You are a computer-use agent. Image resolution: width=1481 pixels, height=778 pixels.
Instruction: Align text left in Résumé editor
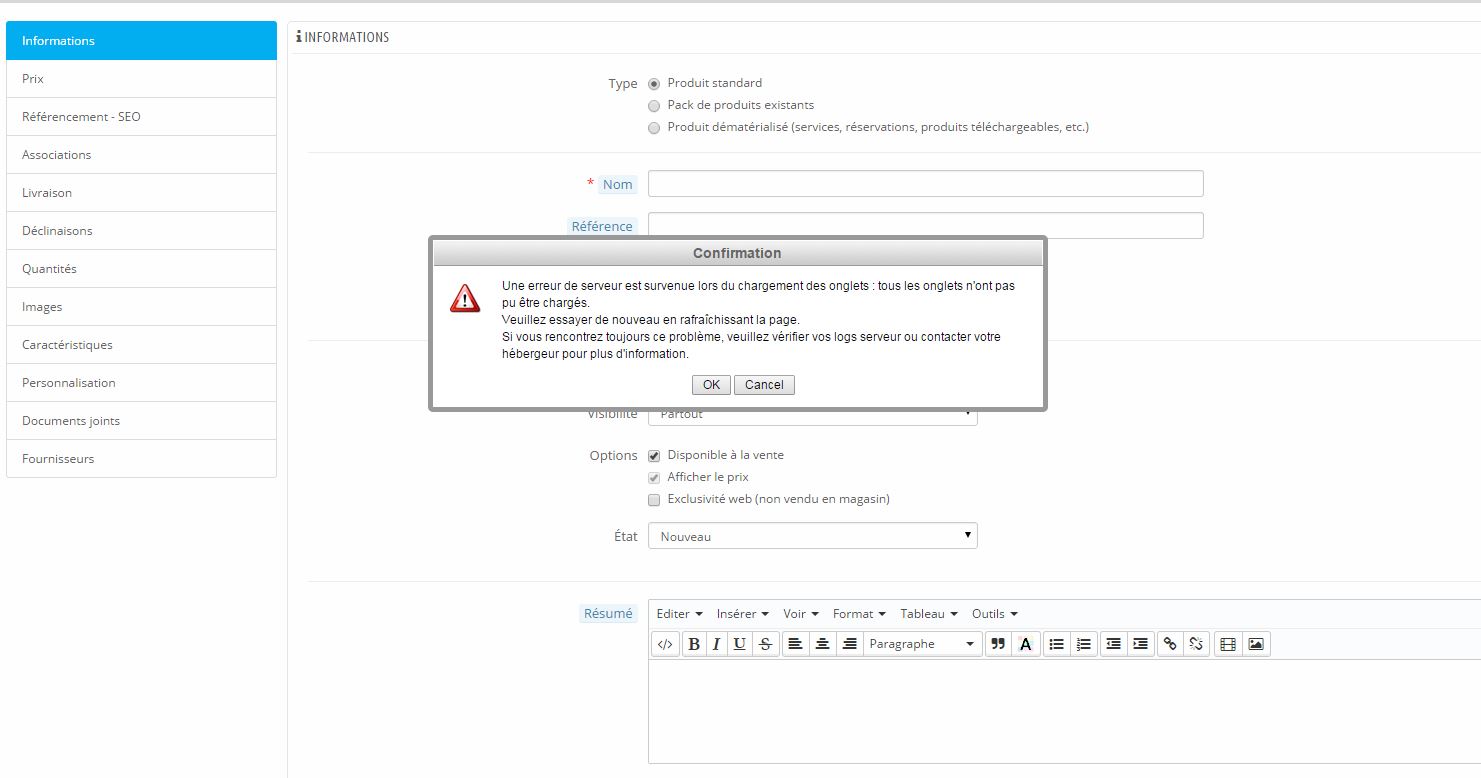click(795, 644)
